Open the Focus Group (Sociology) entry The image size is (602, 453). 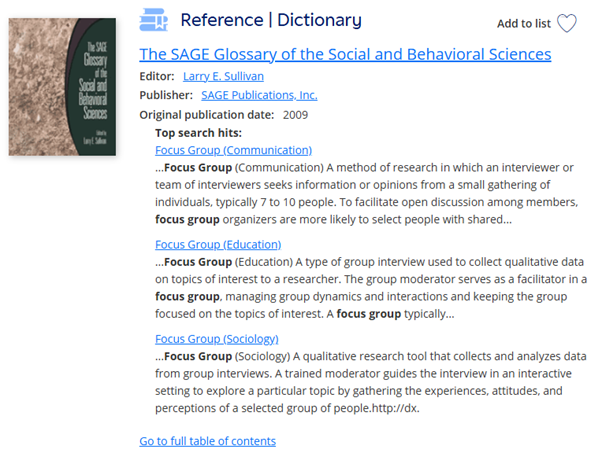[x=218, y=338]
